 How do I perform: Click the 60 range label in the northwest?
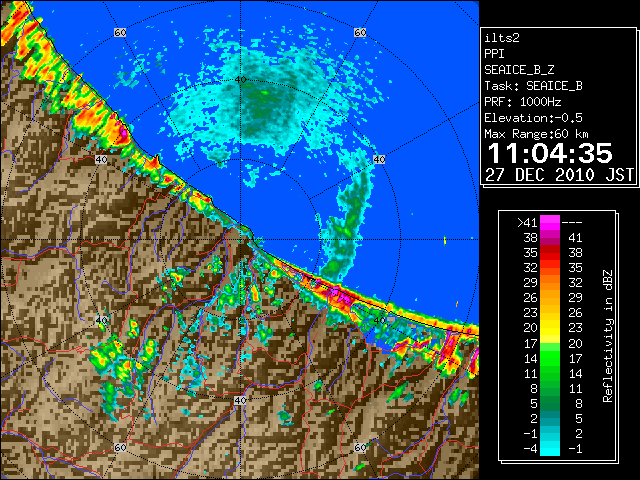pos(120,32)
